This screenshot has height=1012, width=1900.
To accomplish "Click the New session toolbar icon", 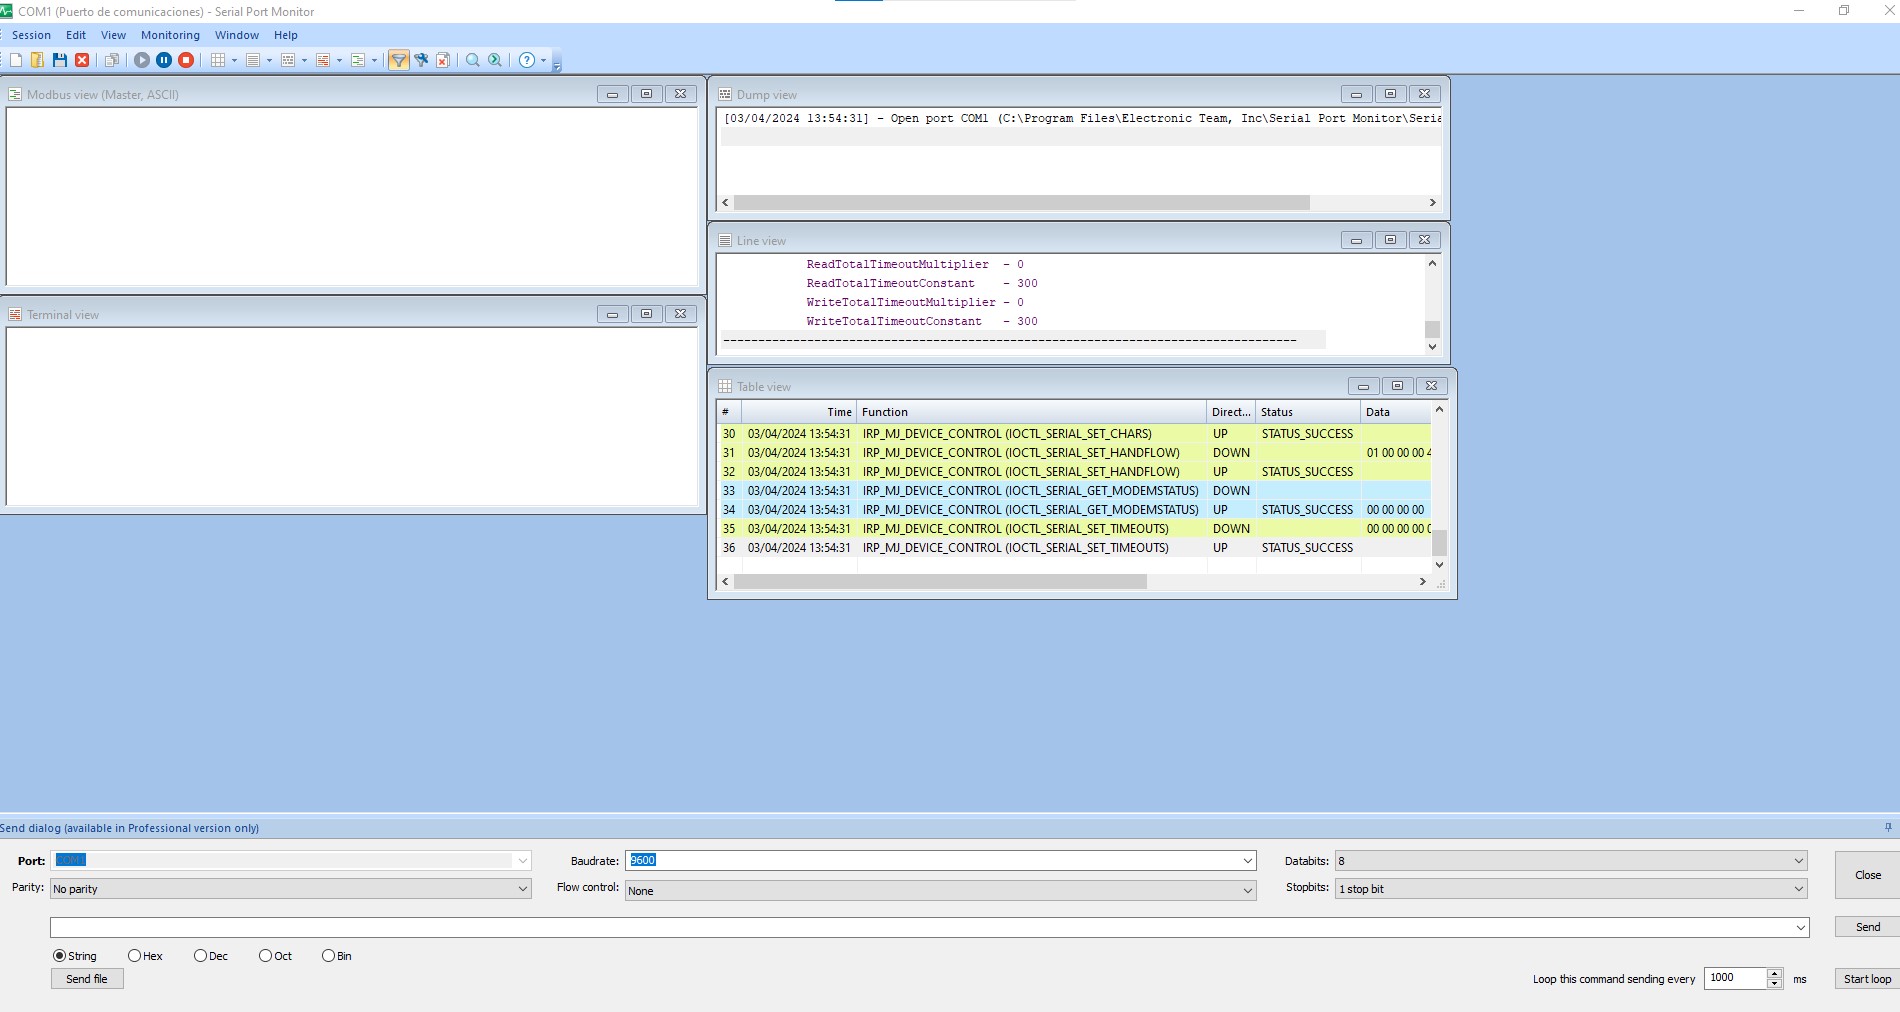I will pos(16,60).
